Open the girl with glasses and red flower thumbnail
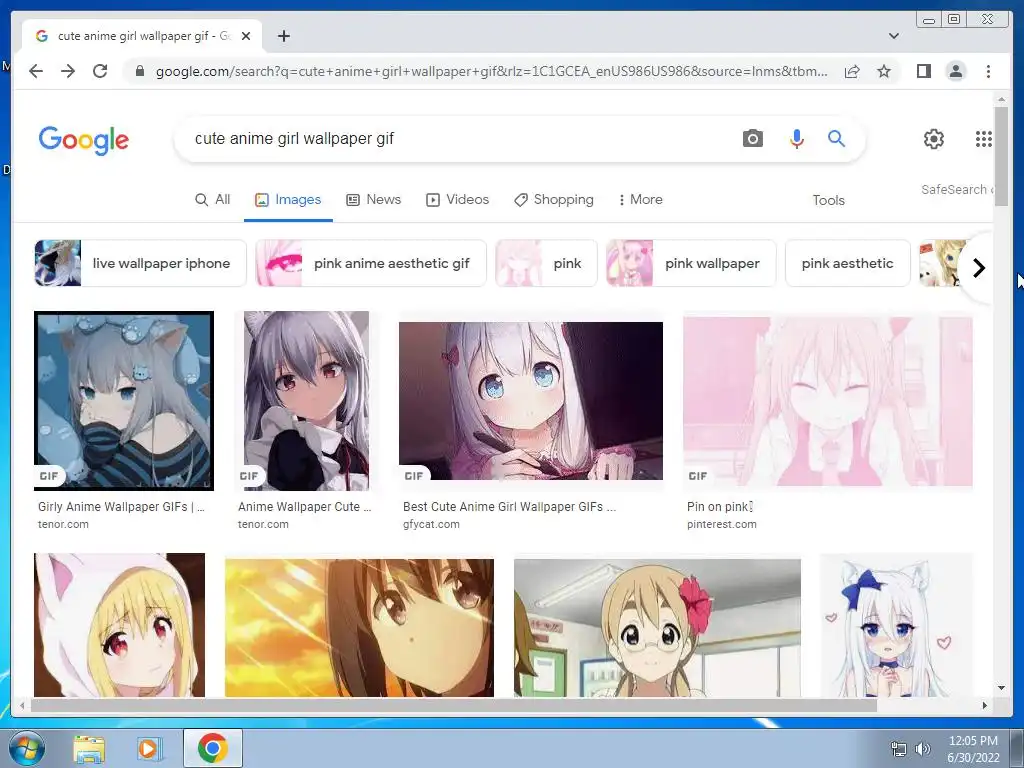Image resolution: width=1024 pixels, height=768 pixels. point(658,628)
